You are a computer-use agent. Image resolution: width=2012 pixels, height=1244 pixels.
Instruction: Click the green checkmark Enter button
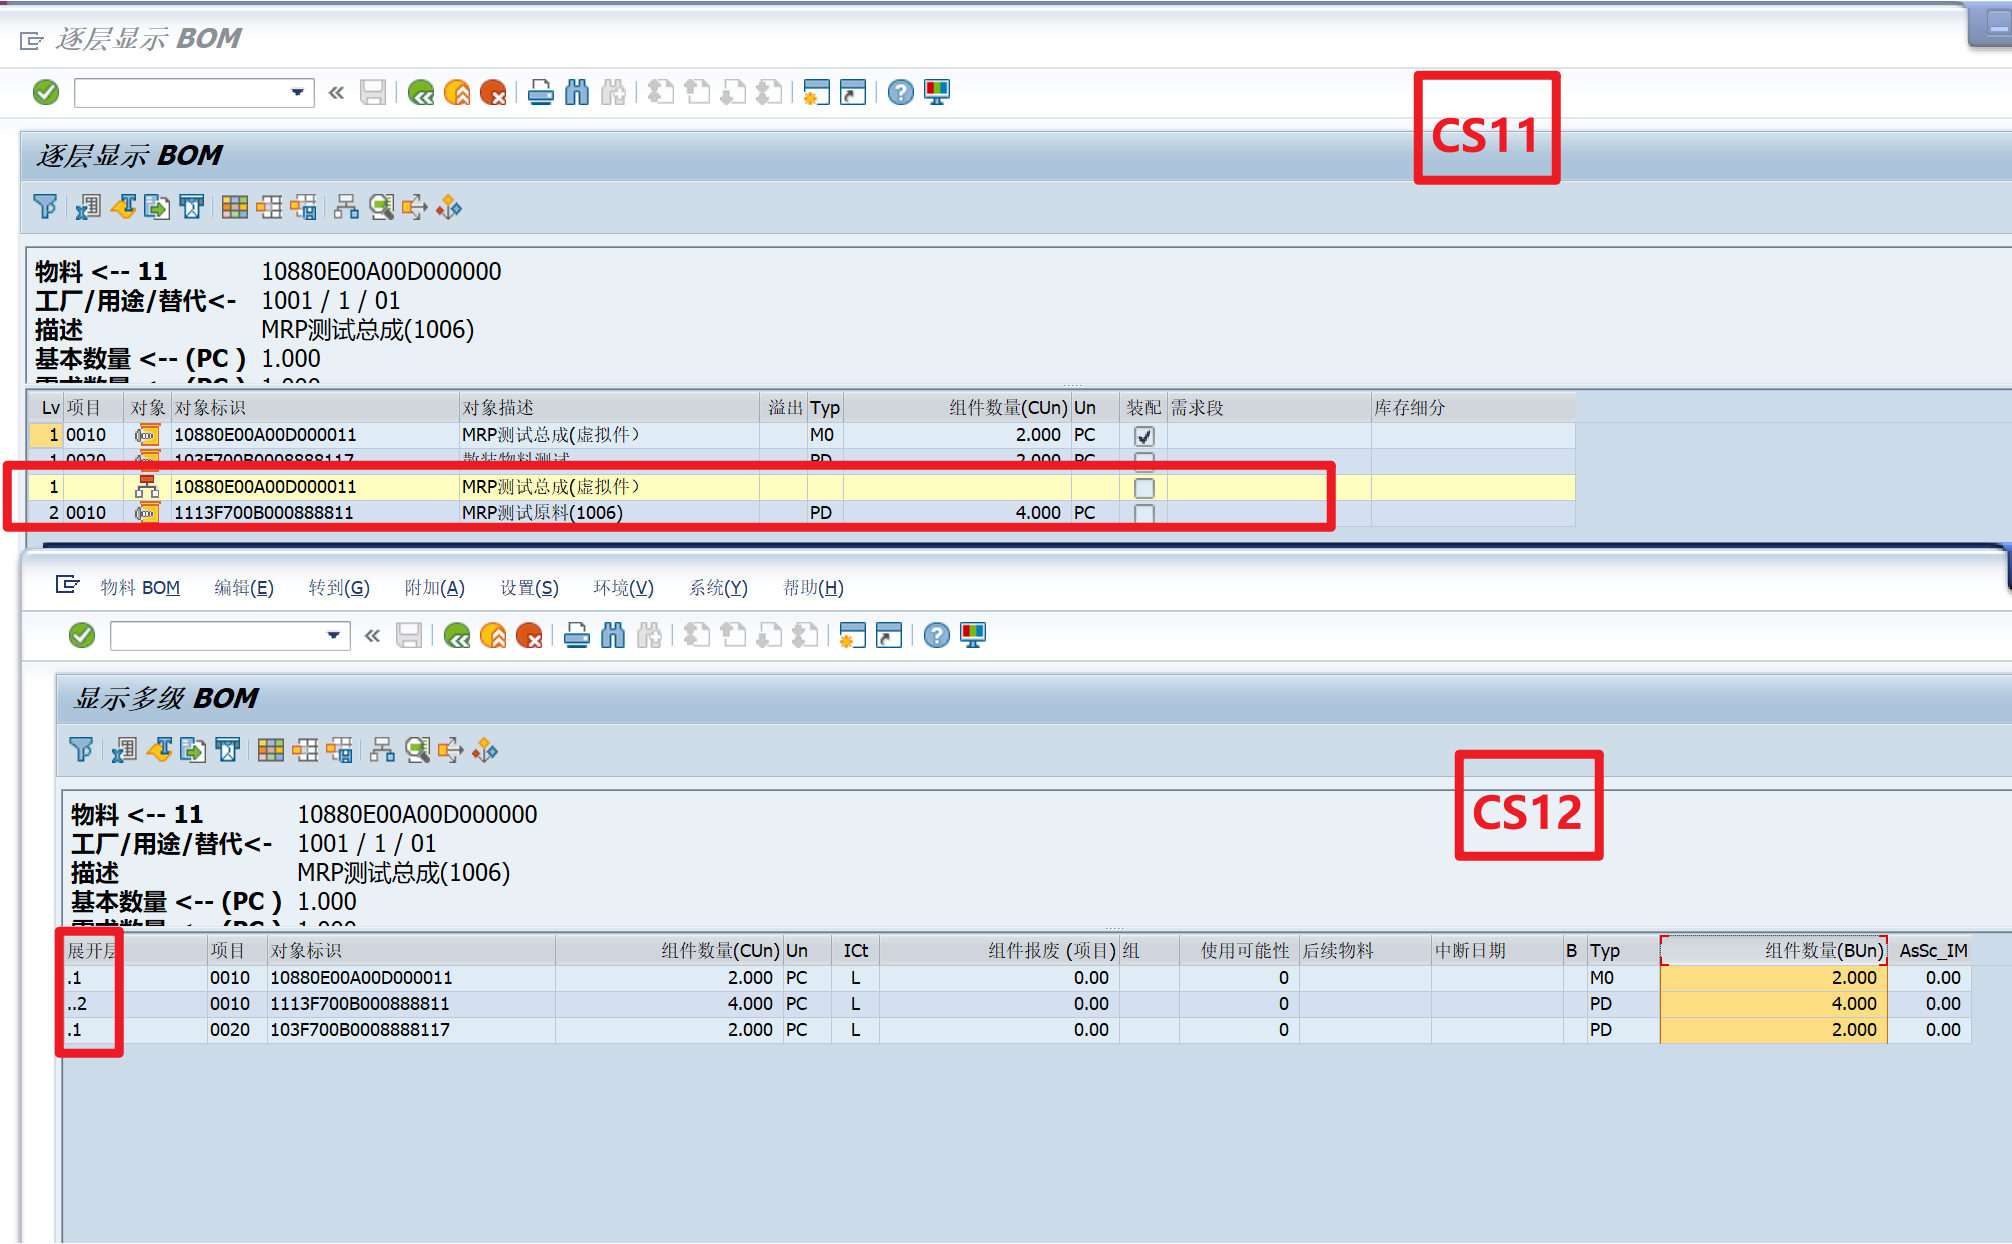[x=46, y=92]
